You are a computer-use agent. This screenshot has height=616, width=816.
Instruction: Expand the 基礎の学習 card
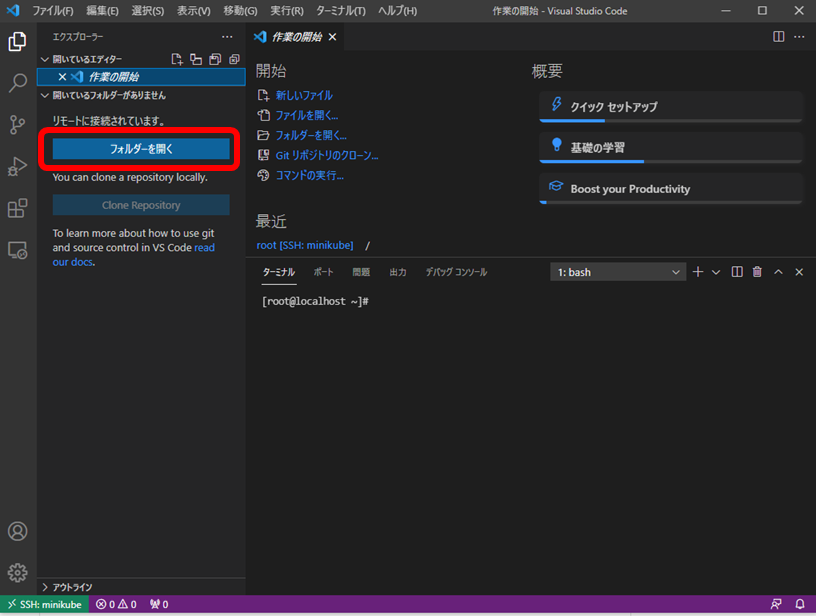click(670, 147)
